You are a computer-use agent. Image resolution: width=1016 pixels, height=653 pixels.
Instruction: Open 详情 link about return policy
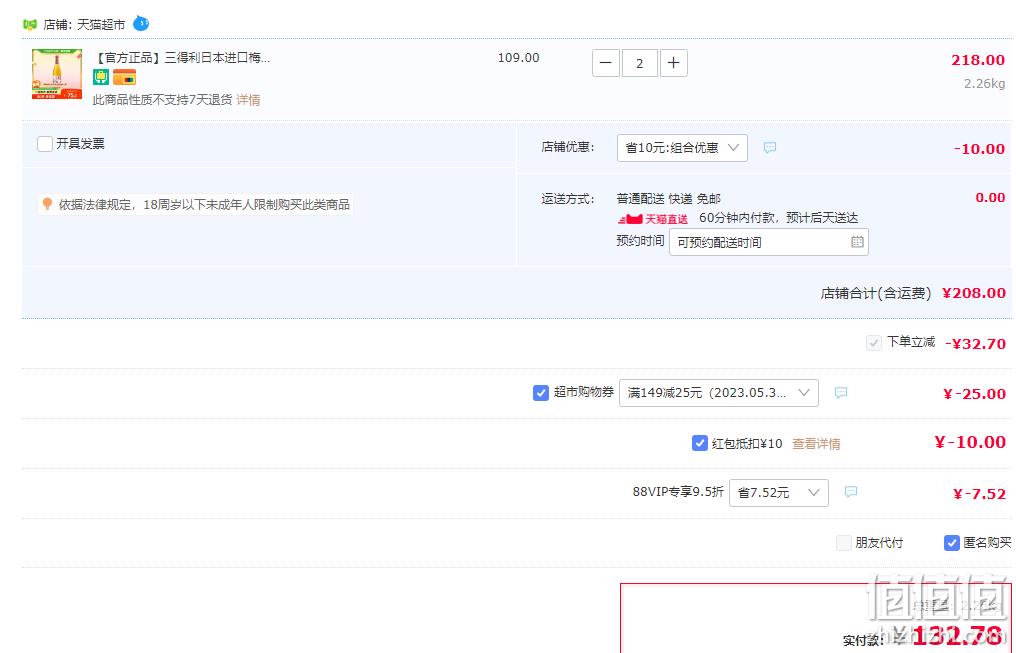248,100
